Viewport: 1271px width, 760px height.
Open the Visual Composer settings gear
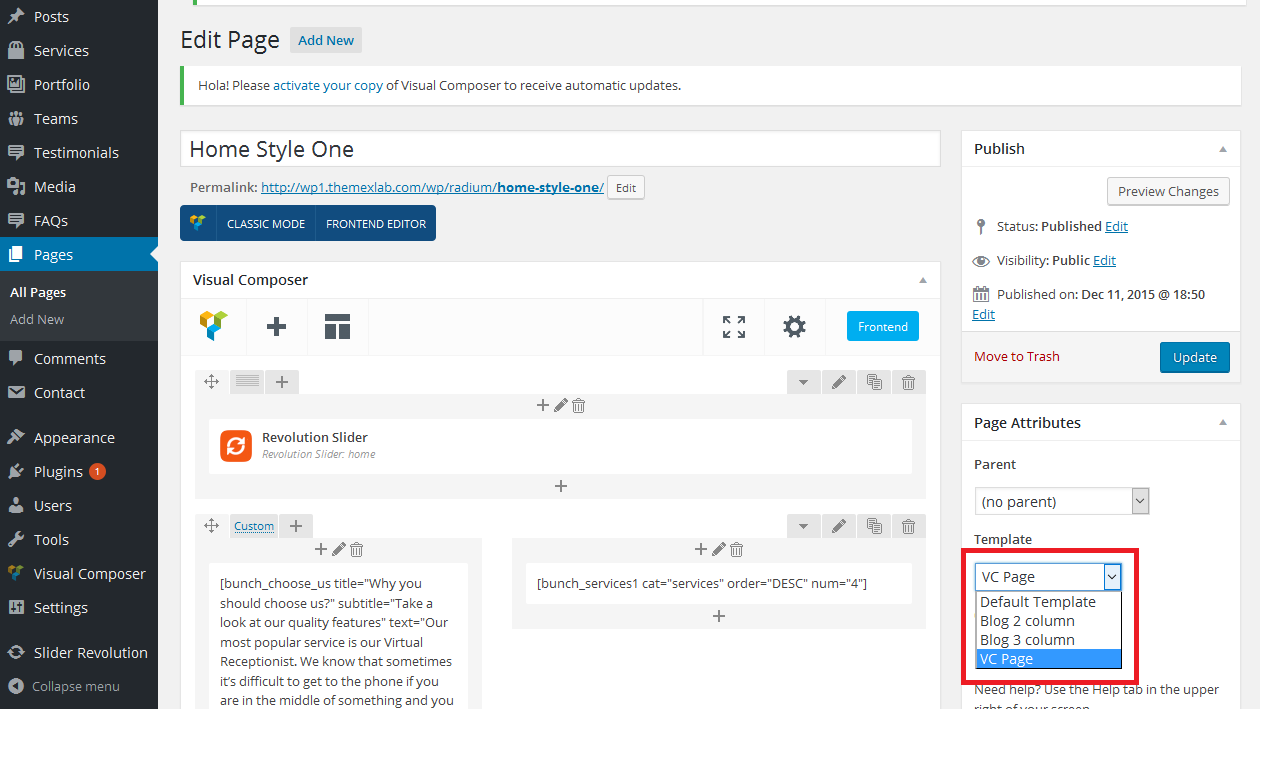coord(794,326)
